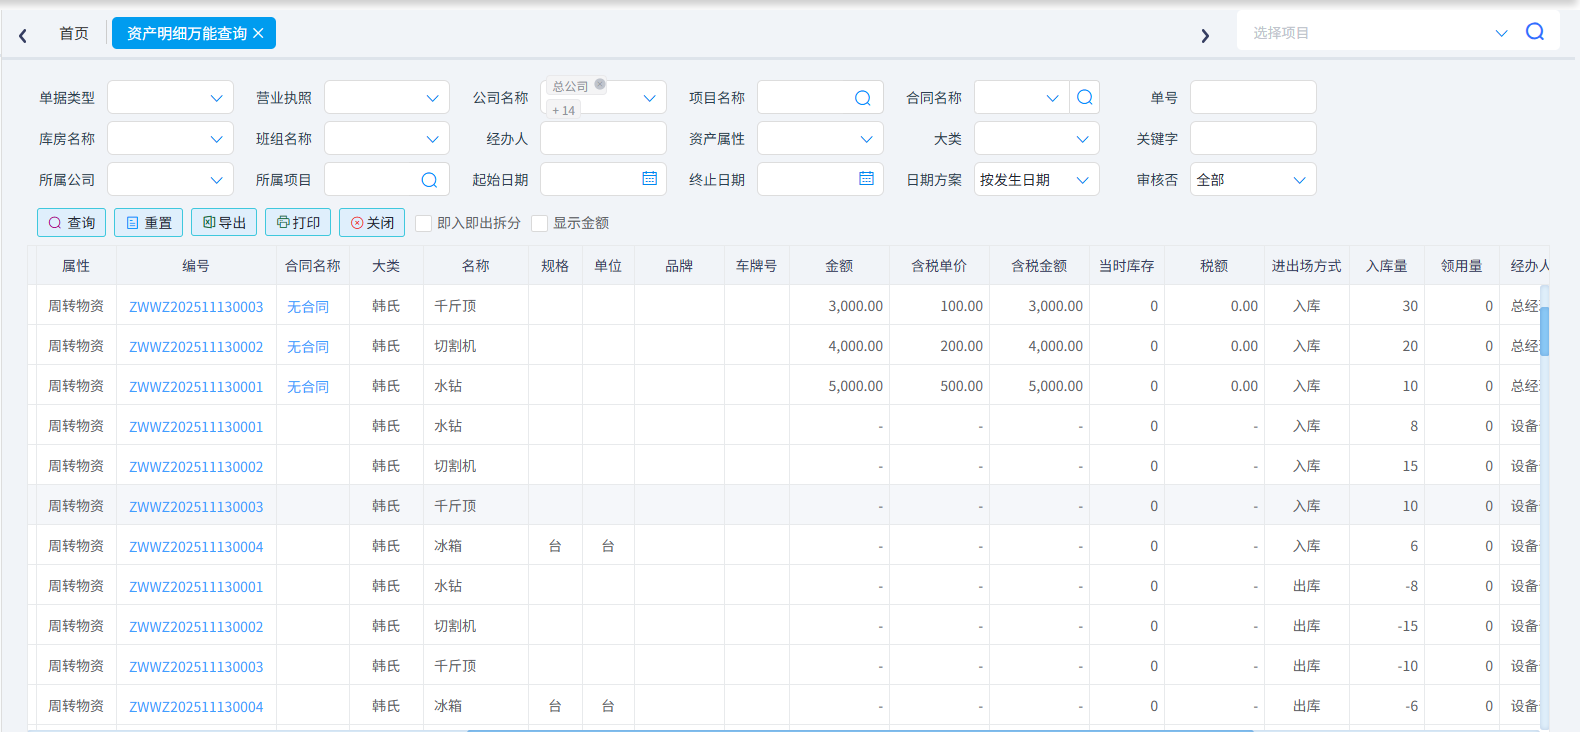Toggle the 显示金额 checkbox
The image size is (1580, 732).
coord(540,223)
